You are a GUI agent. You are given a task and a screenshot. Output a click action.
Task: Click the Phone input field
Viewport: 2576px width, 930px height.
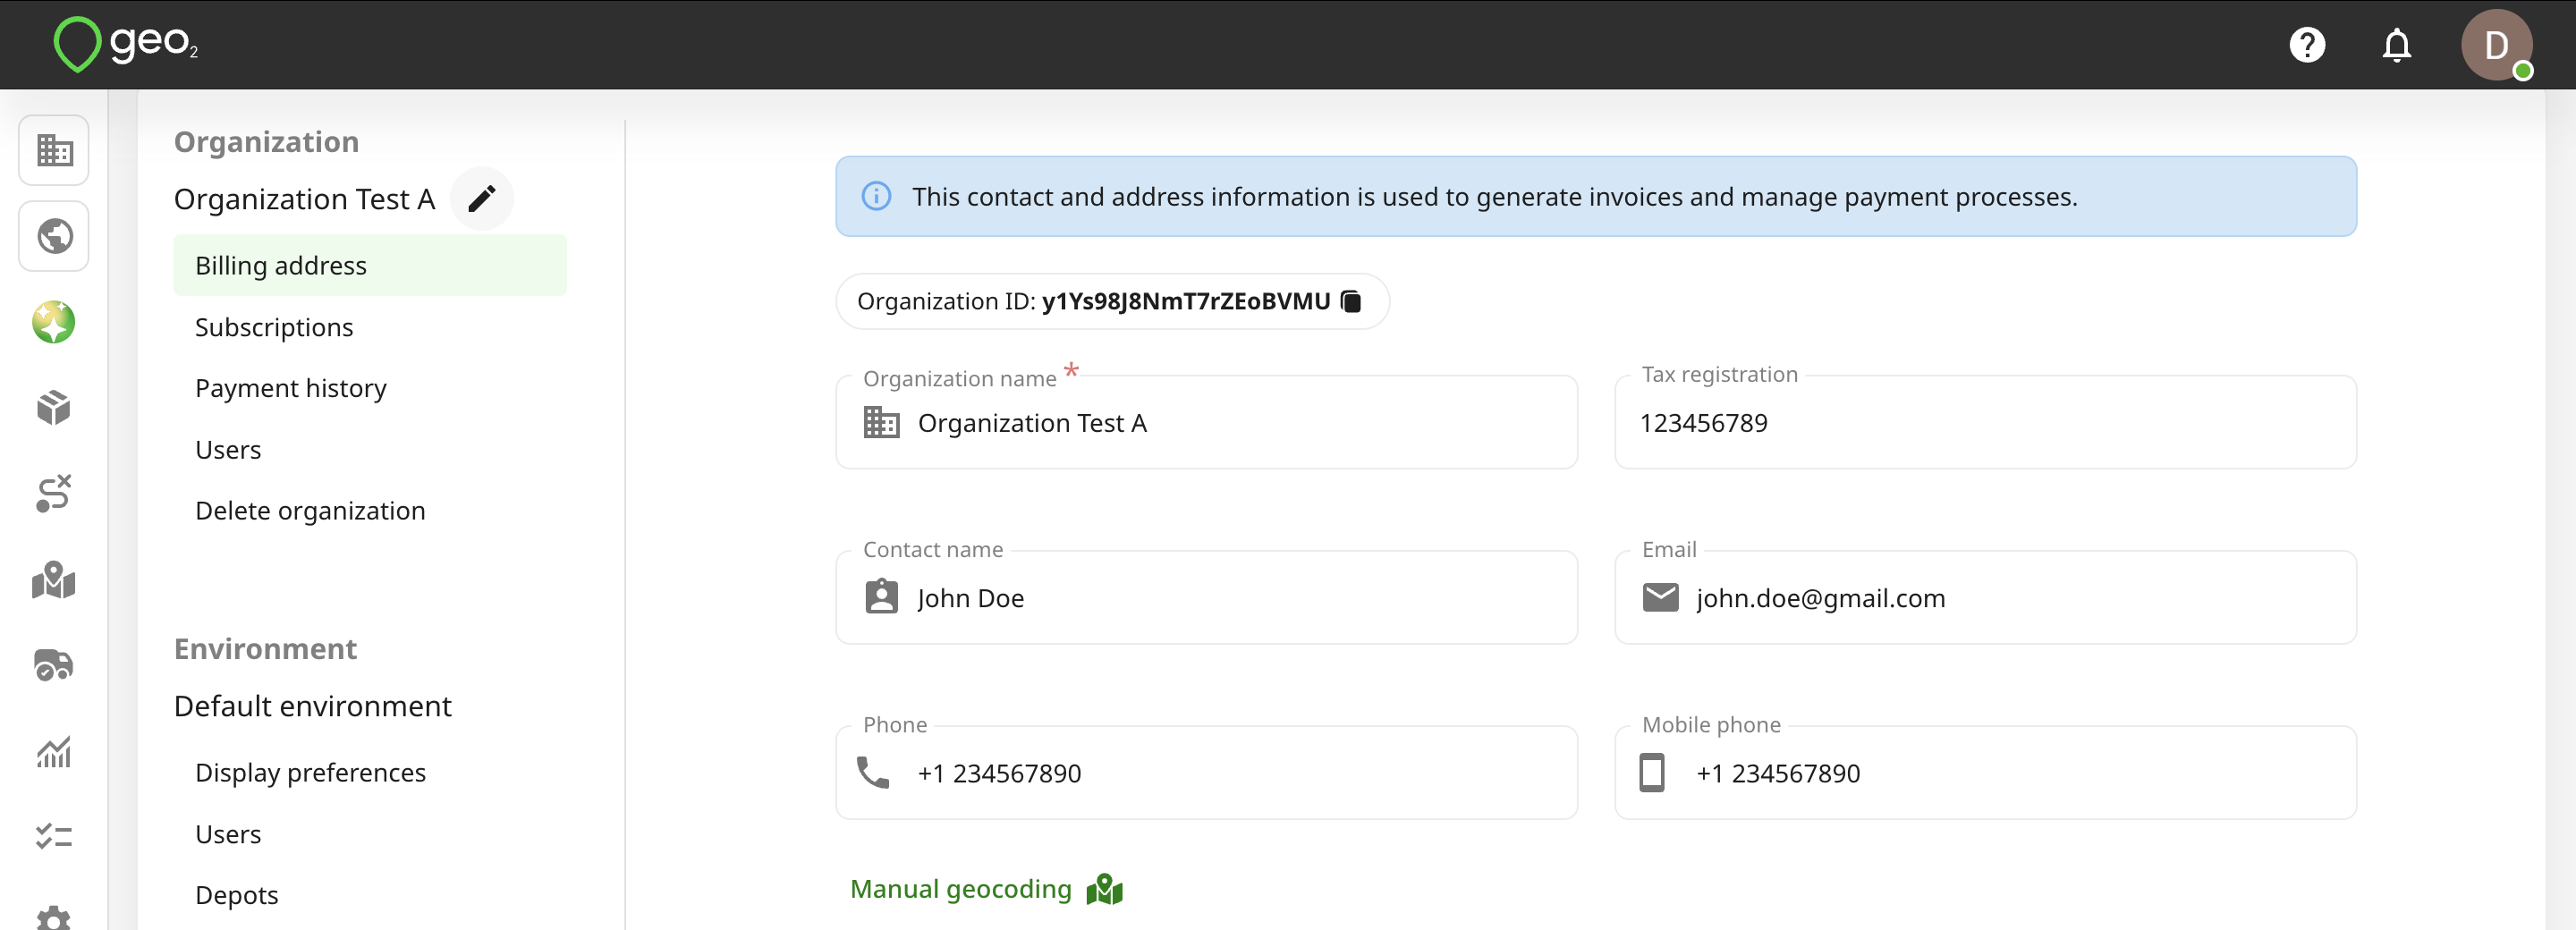pos(1207,772)
